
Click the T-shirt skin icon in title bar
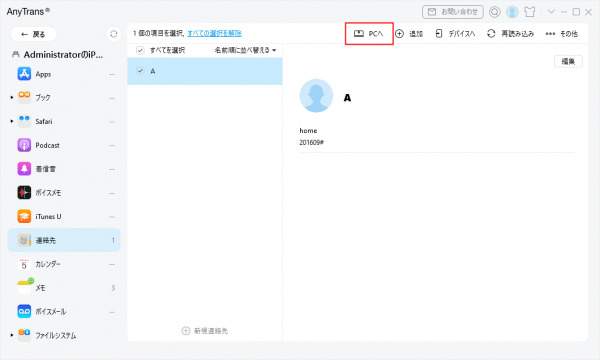pyautogui.click(x=530, y=12)
